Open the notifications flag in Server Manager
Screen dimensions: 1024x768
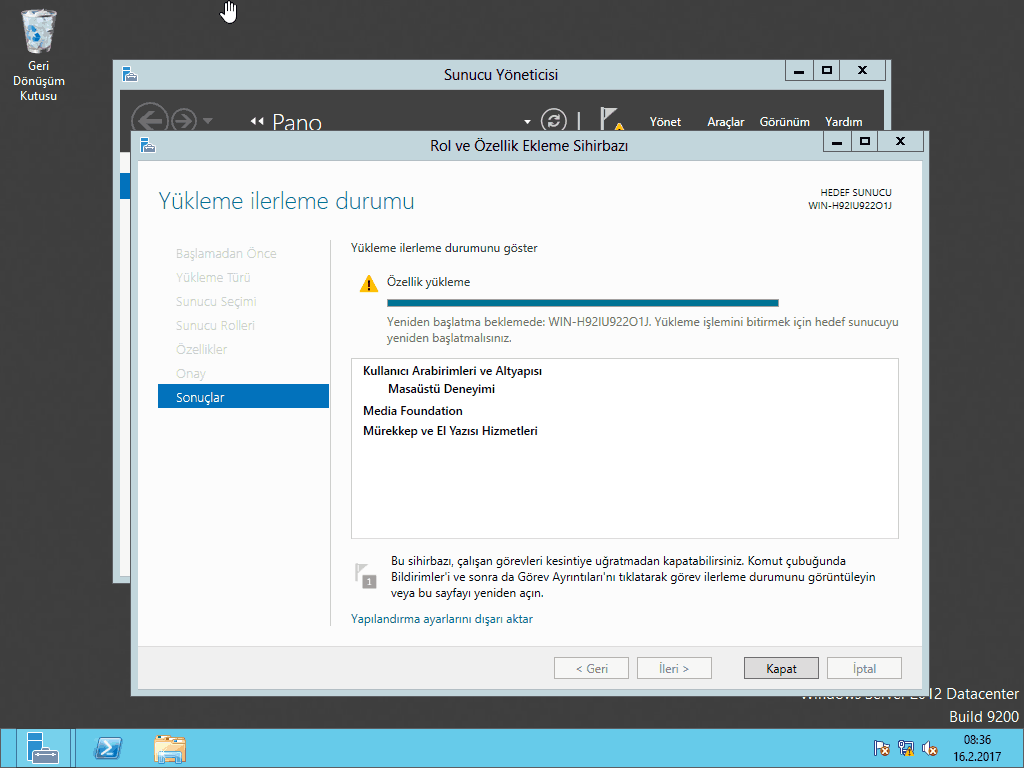coord(610,120)
